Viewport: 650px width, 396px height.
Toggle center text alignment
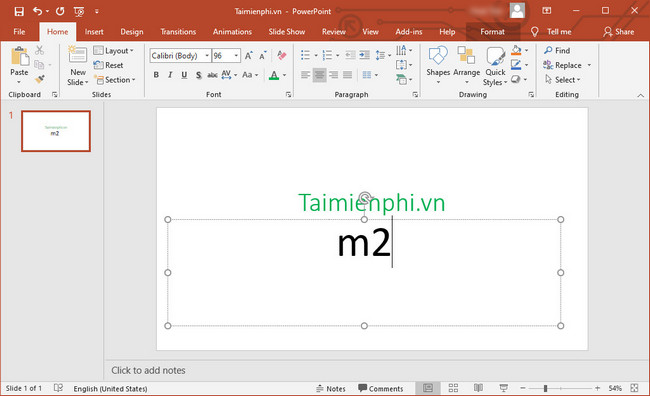(x=319, y=75)
